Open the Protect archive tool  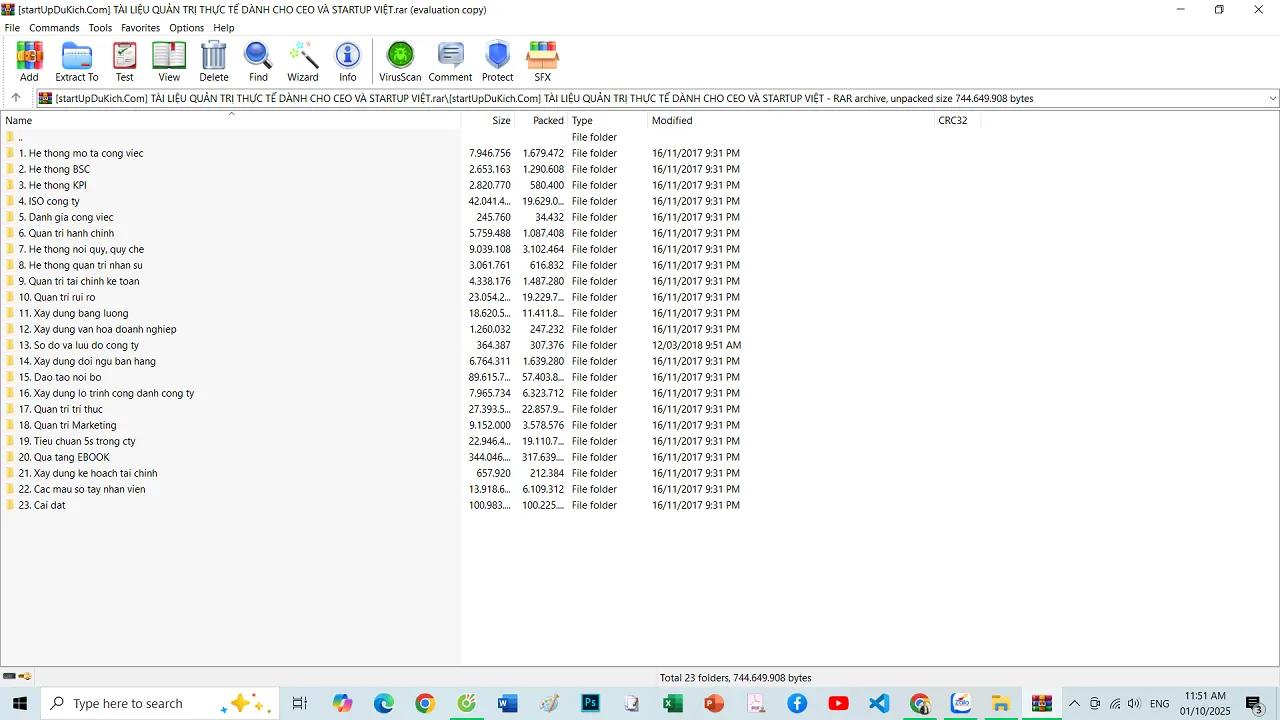(497, 61)
